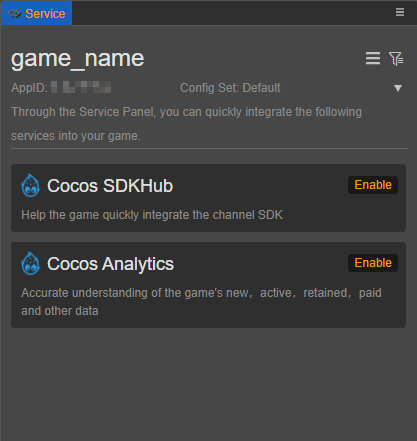The width and height of the screenshot is (417, 441).
Task: Click the AppID label
Action: (x=29, y=88)
